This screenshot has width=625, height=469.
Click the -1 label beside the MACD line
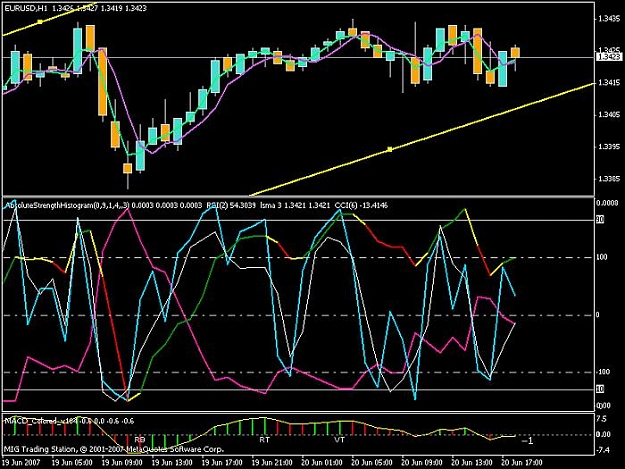pyautogui.click(x=527, y=441)
